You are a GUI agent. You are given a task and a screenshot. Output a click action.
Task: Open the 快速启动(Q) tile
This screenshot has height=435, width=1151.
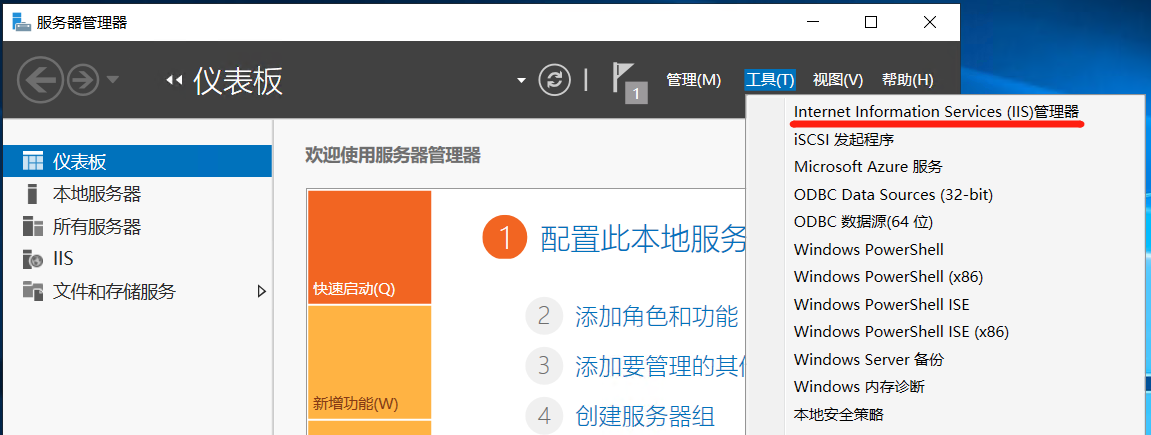point(369,247)
